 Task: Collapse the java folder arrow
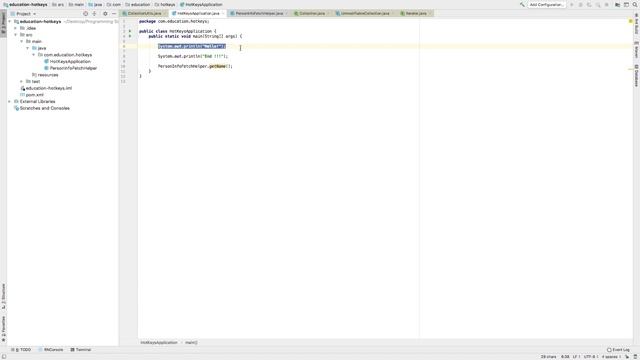[x=28, y=48]
